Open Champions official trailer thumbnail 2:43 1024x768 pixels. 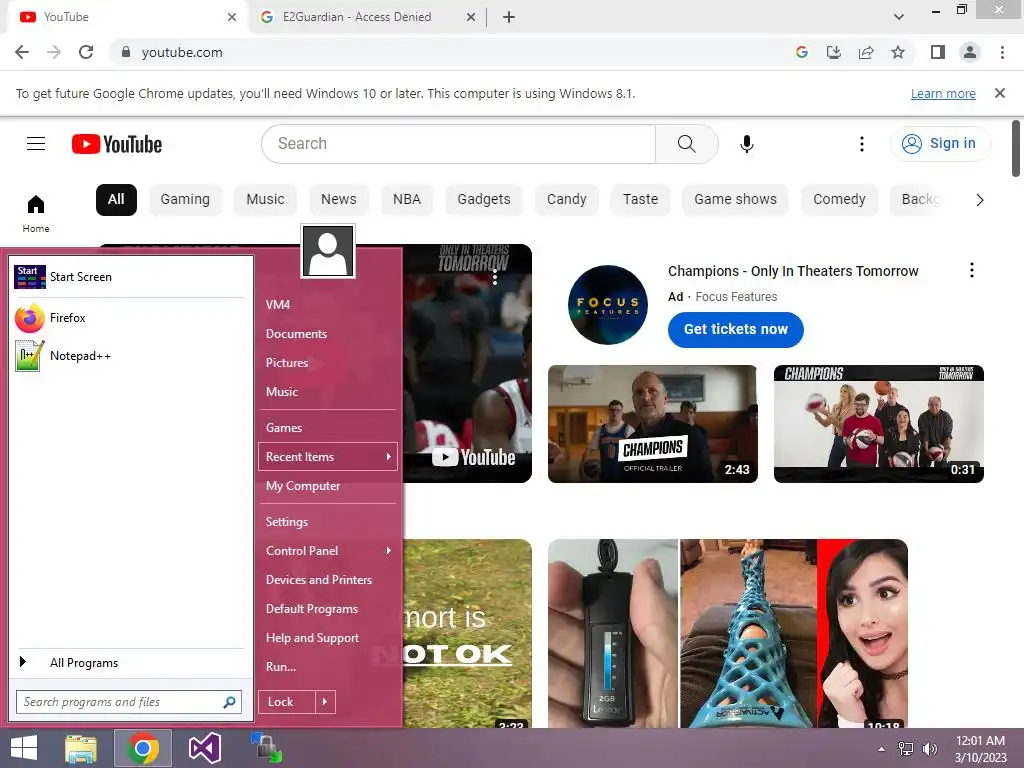coord(652,424)
